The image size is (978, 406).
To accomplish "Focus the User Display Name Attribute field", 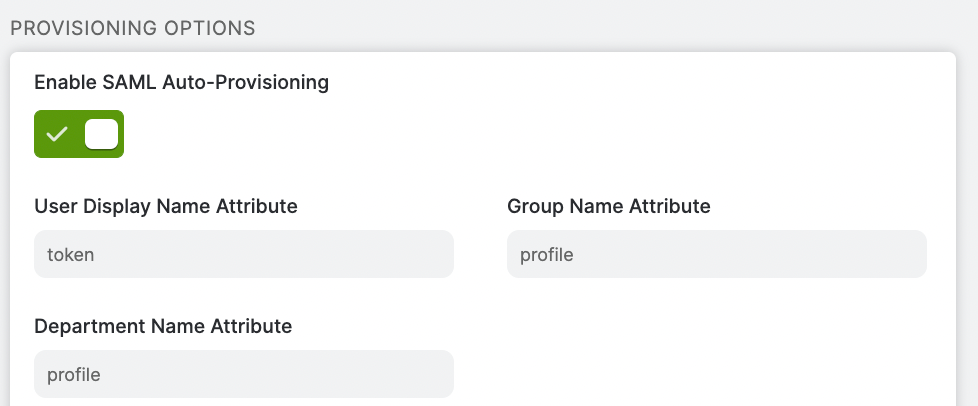I will 244,254.
